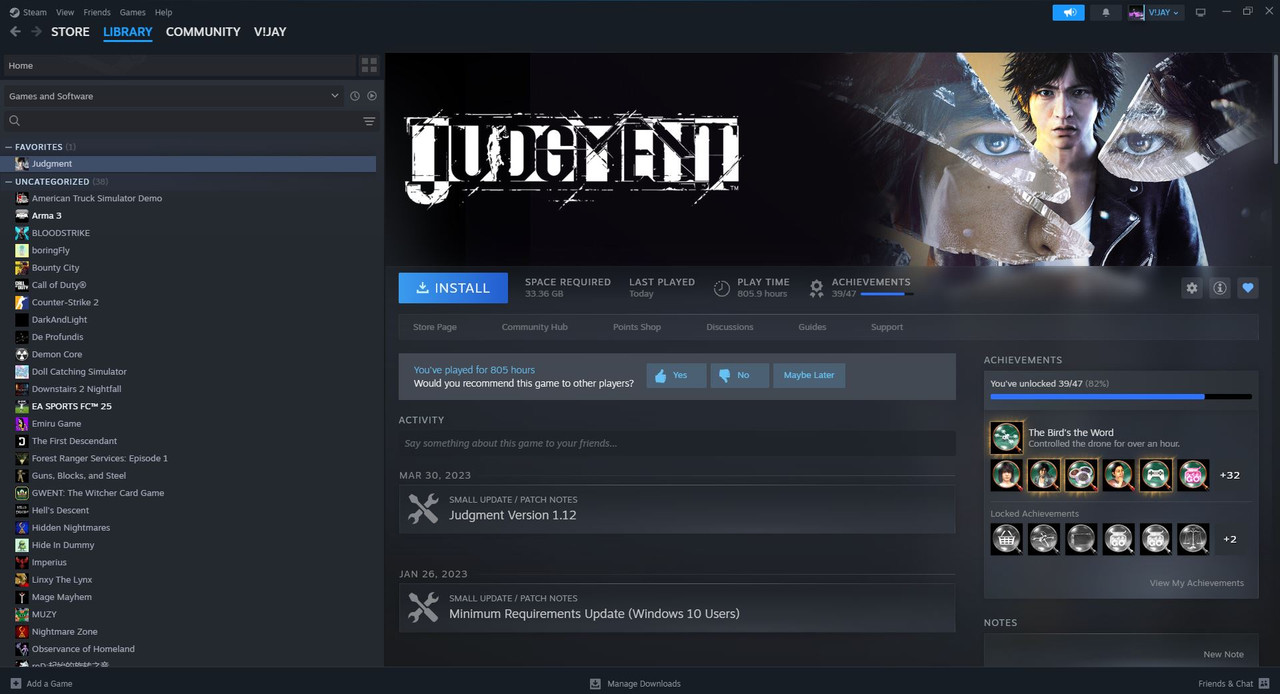1280x694 pixels.
Task: Click the achievements gear-star icon
Action: [816, 288]
